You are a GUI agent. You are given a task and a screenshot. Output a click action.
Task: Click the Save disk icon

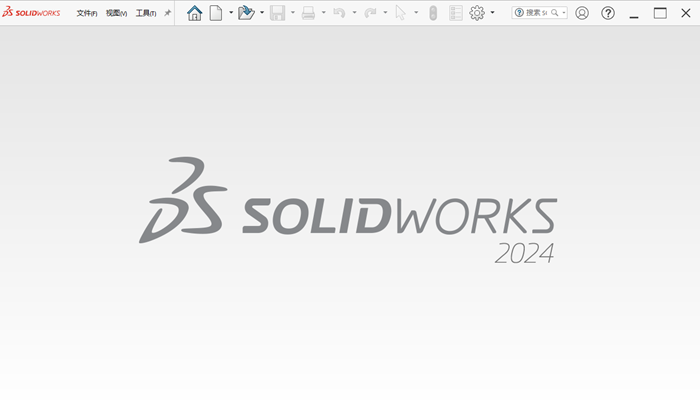[277, 13]
